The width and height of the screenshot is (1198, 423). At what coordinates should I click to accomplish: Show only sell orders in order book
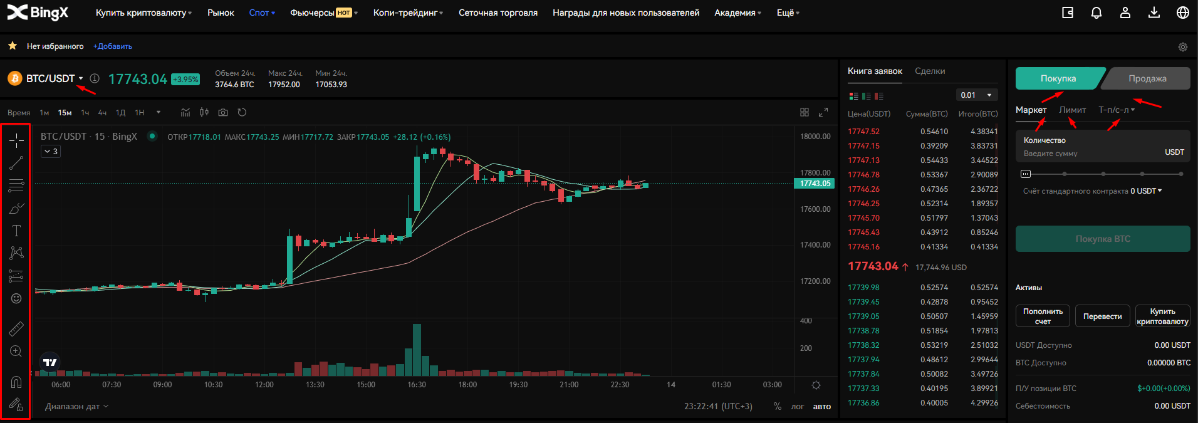[x=877, y=95]
